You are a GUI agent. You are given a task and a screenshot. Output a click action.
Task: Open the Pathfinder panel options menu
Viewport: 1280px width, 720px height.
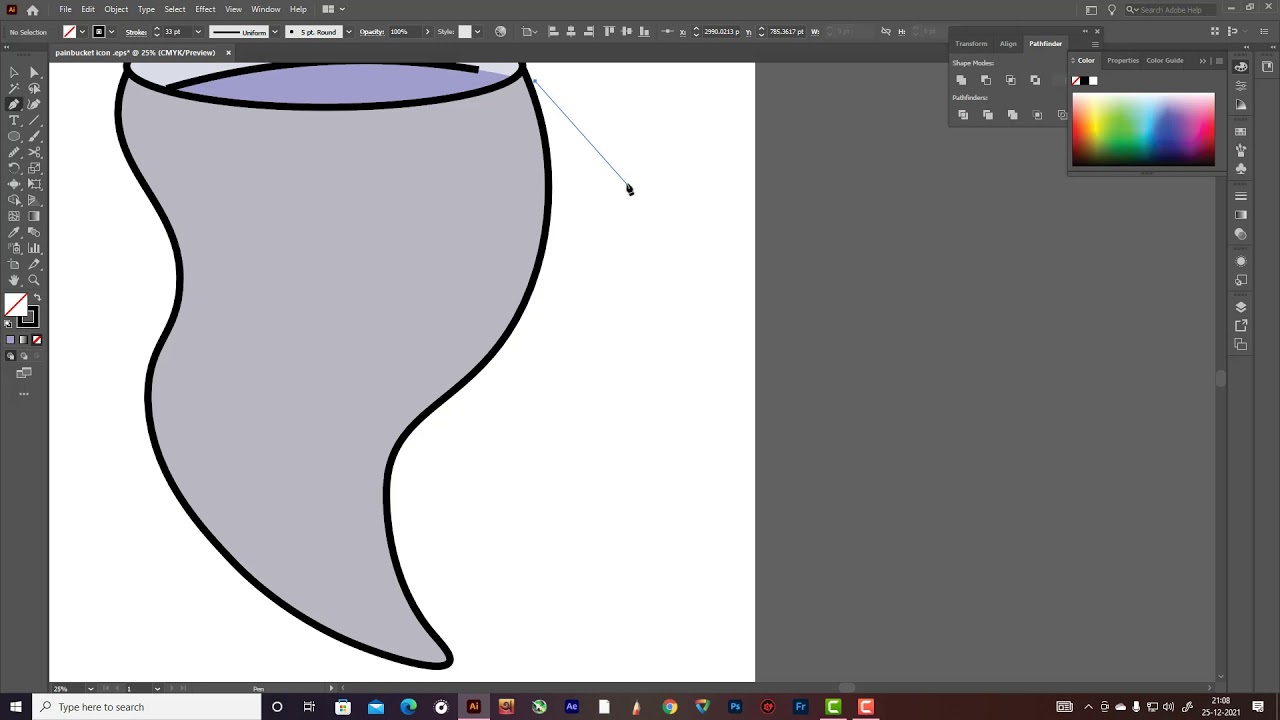click(1095, 44)
